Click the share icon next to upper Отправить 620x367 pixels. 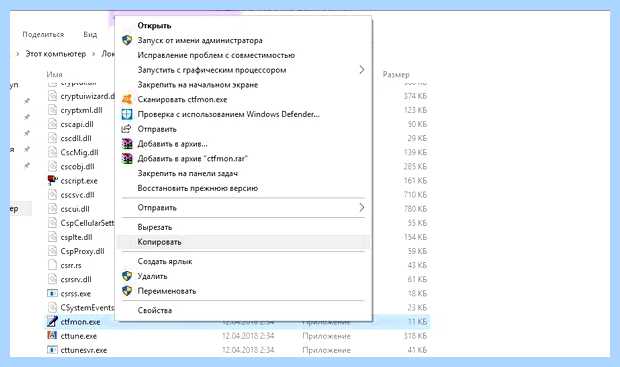(x=127, y=129)
